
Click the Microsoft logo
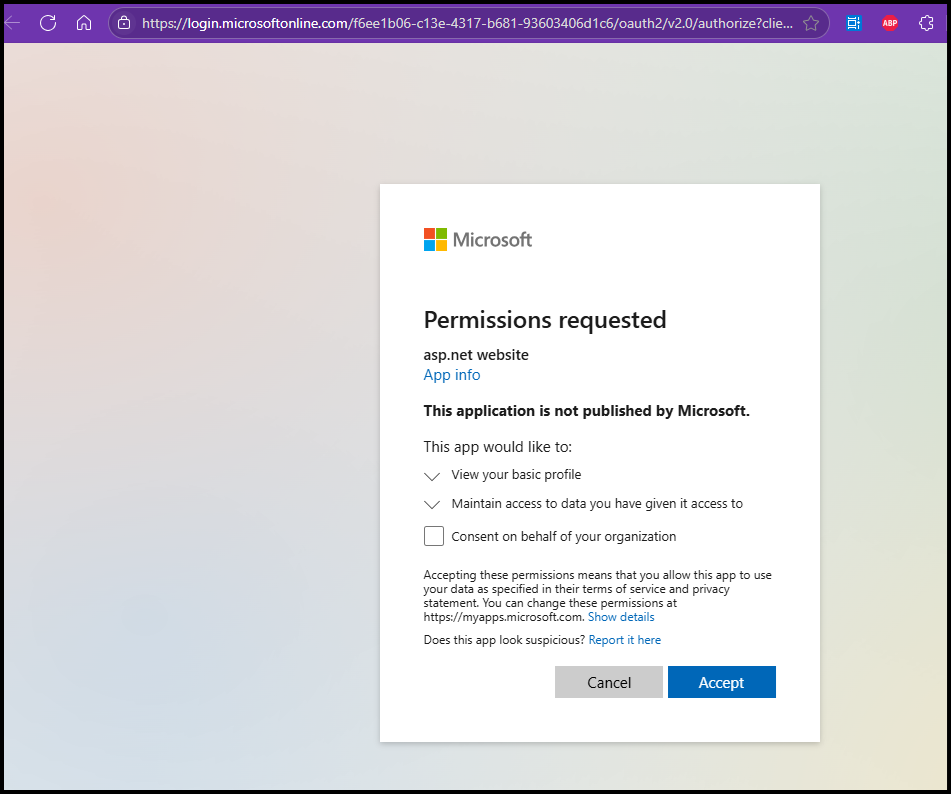click(x=477, y=240)
